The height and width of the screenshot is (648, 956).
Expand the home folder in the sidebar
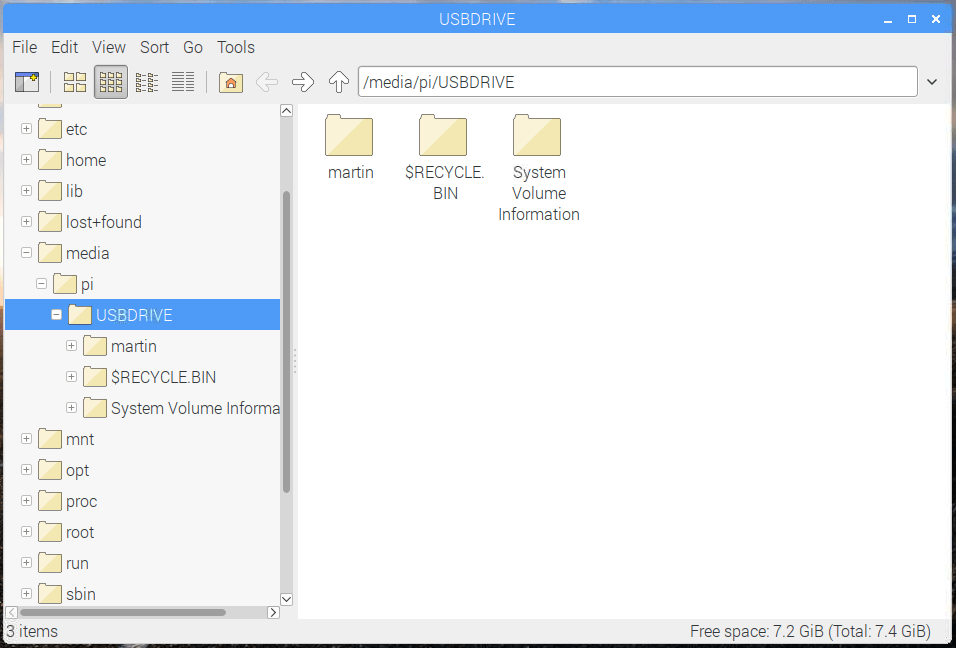25,159
